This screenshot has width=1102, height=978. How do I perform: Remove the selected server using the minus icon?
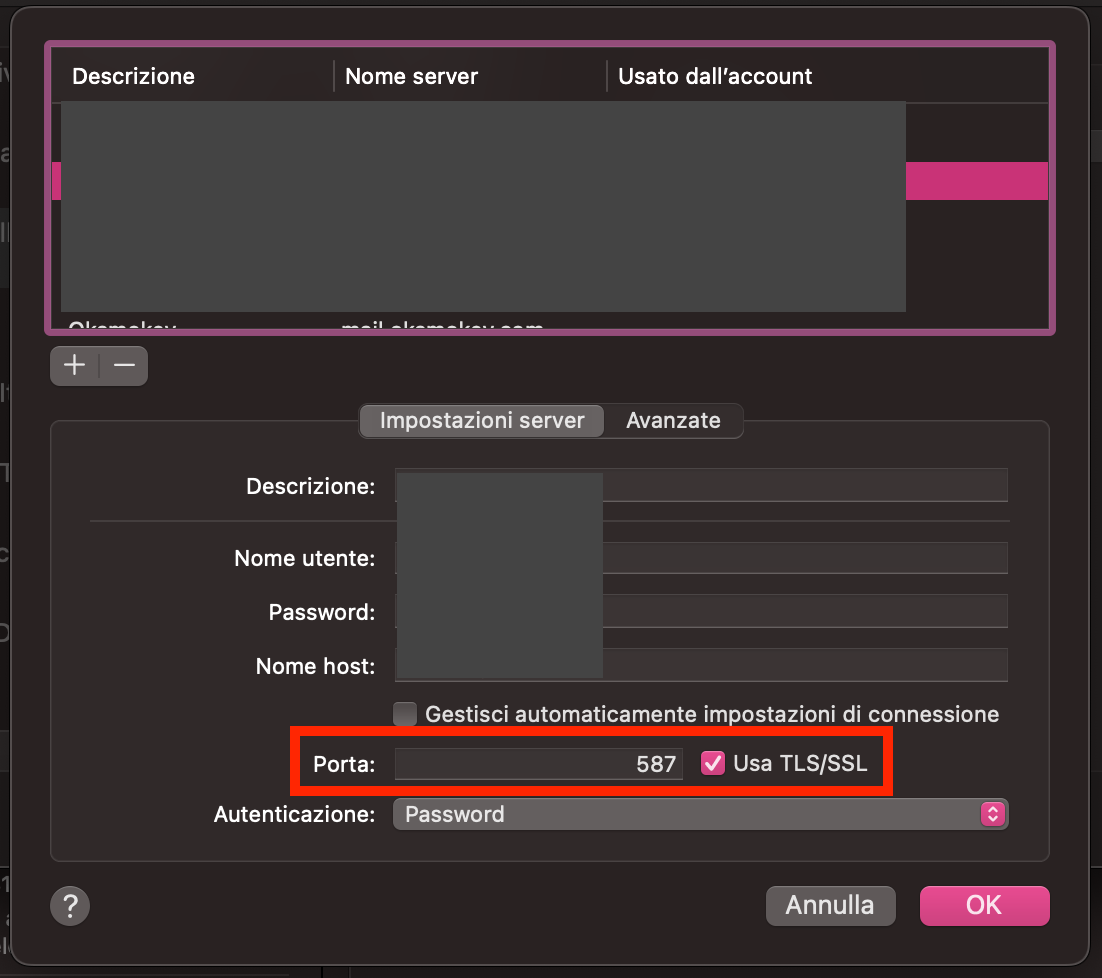123,365
